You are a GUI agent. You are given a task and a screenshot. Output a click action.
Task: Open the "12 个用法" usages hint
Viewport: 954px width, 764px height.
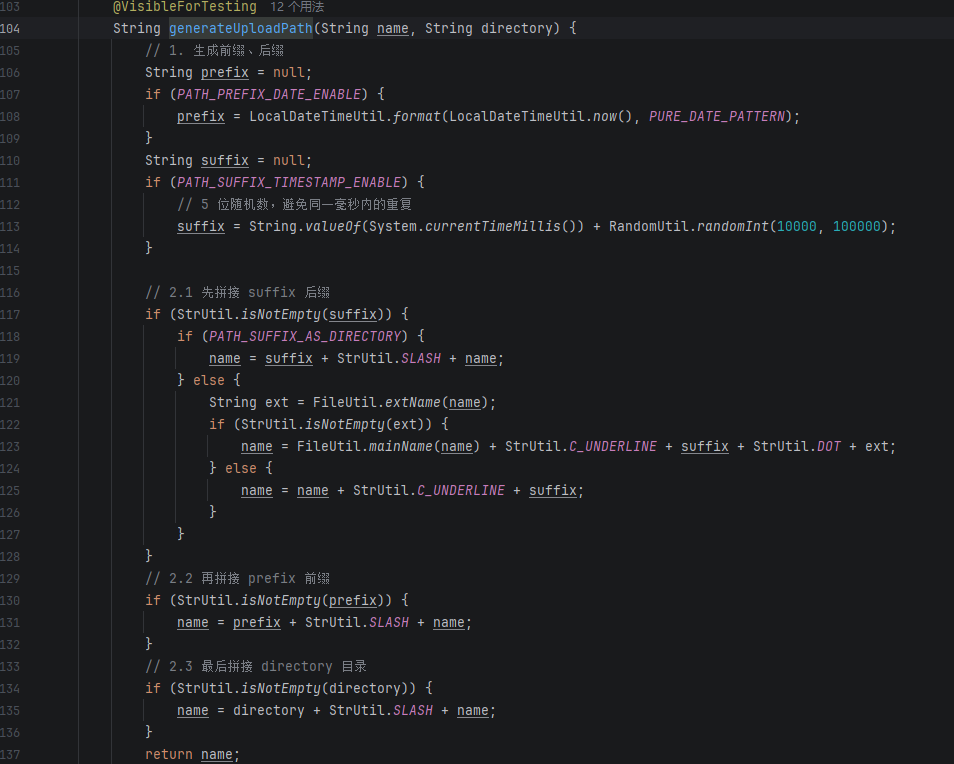pyautogui.click(x=297, y=7)
